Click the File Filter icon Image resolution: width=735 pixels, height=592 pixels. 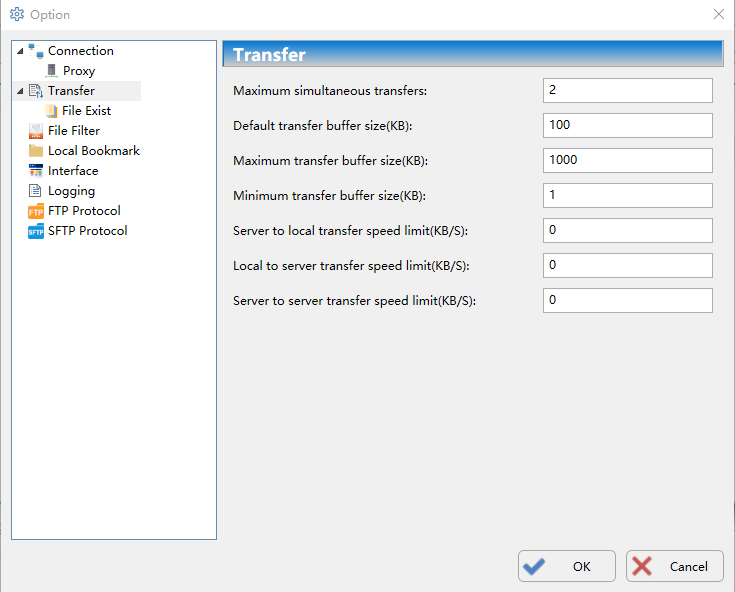click(x=36, y=131)
